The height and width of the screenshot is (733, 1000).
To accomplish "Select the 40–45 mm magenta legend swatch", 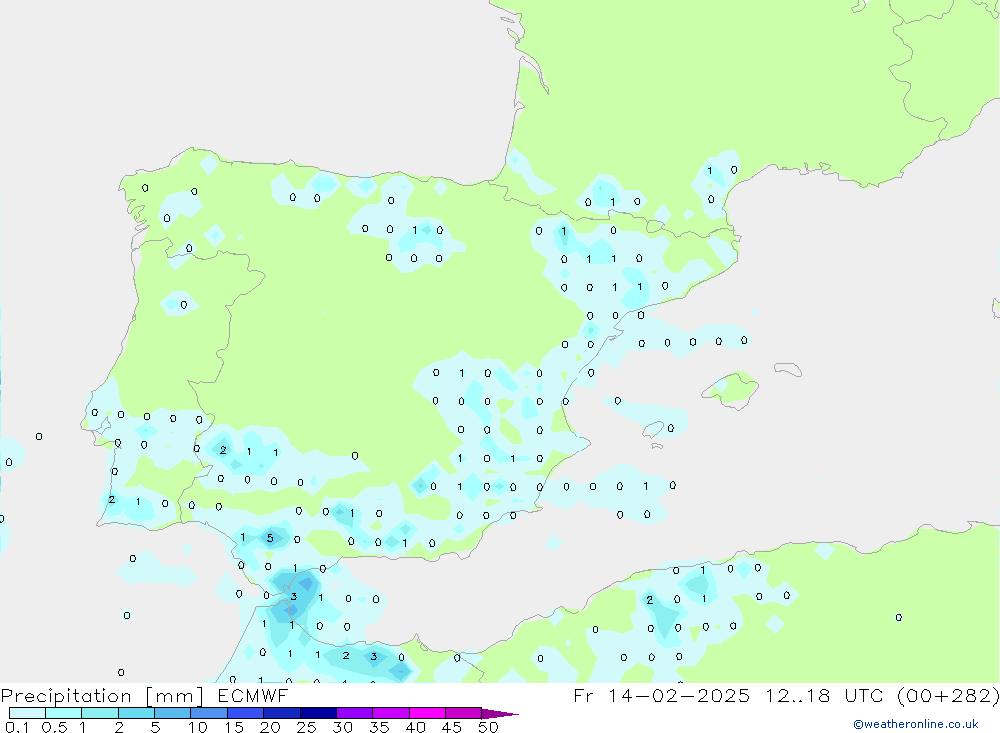I will pos(427,713).
